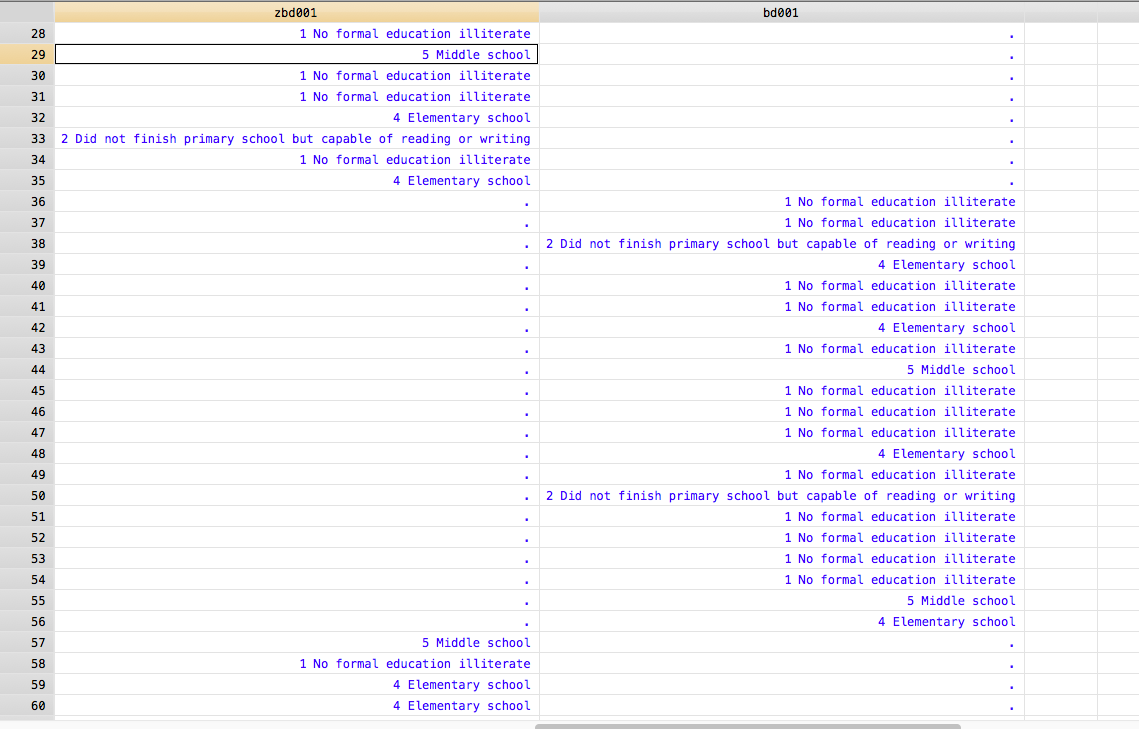This screenshot has height=729, width=1139.
Task: Click zbd001 cell in row 58
Action: click(x=296, y=664)
